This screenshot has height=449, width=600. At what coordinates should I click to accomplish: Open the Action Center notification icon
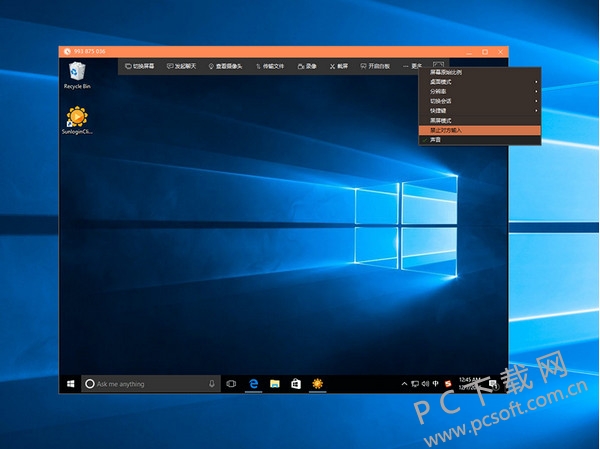[x=493, y=384]
